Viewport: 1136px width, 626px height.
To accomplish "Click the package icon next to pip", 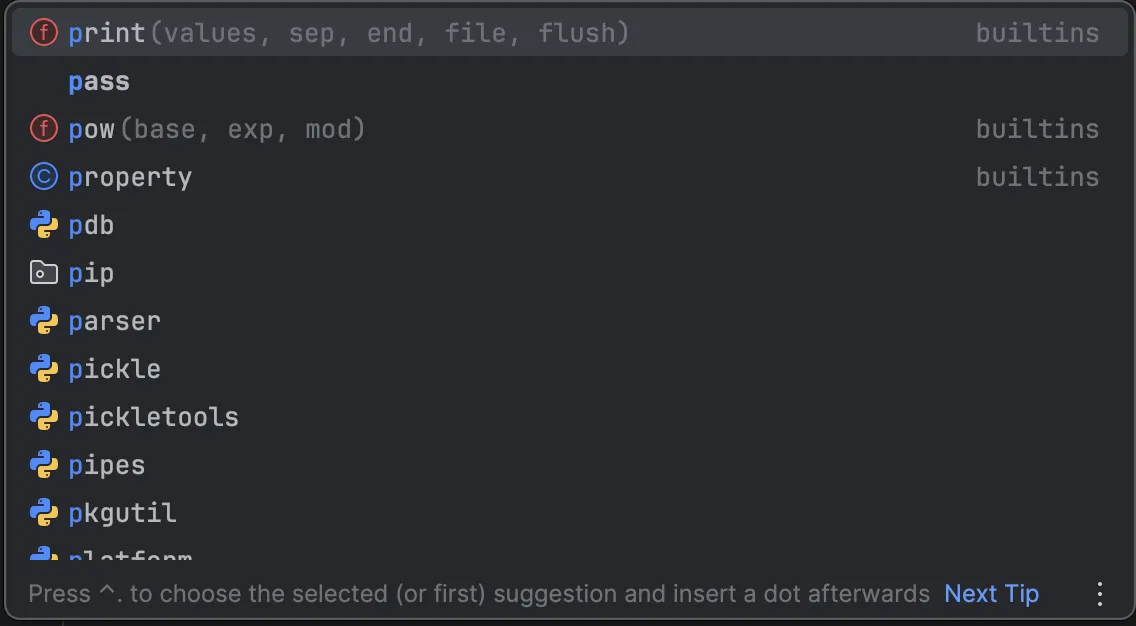I will tap(42, 272).
